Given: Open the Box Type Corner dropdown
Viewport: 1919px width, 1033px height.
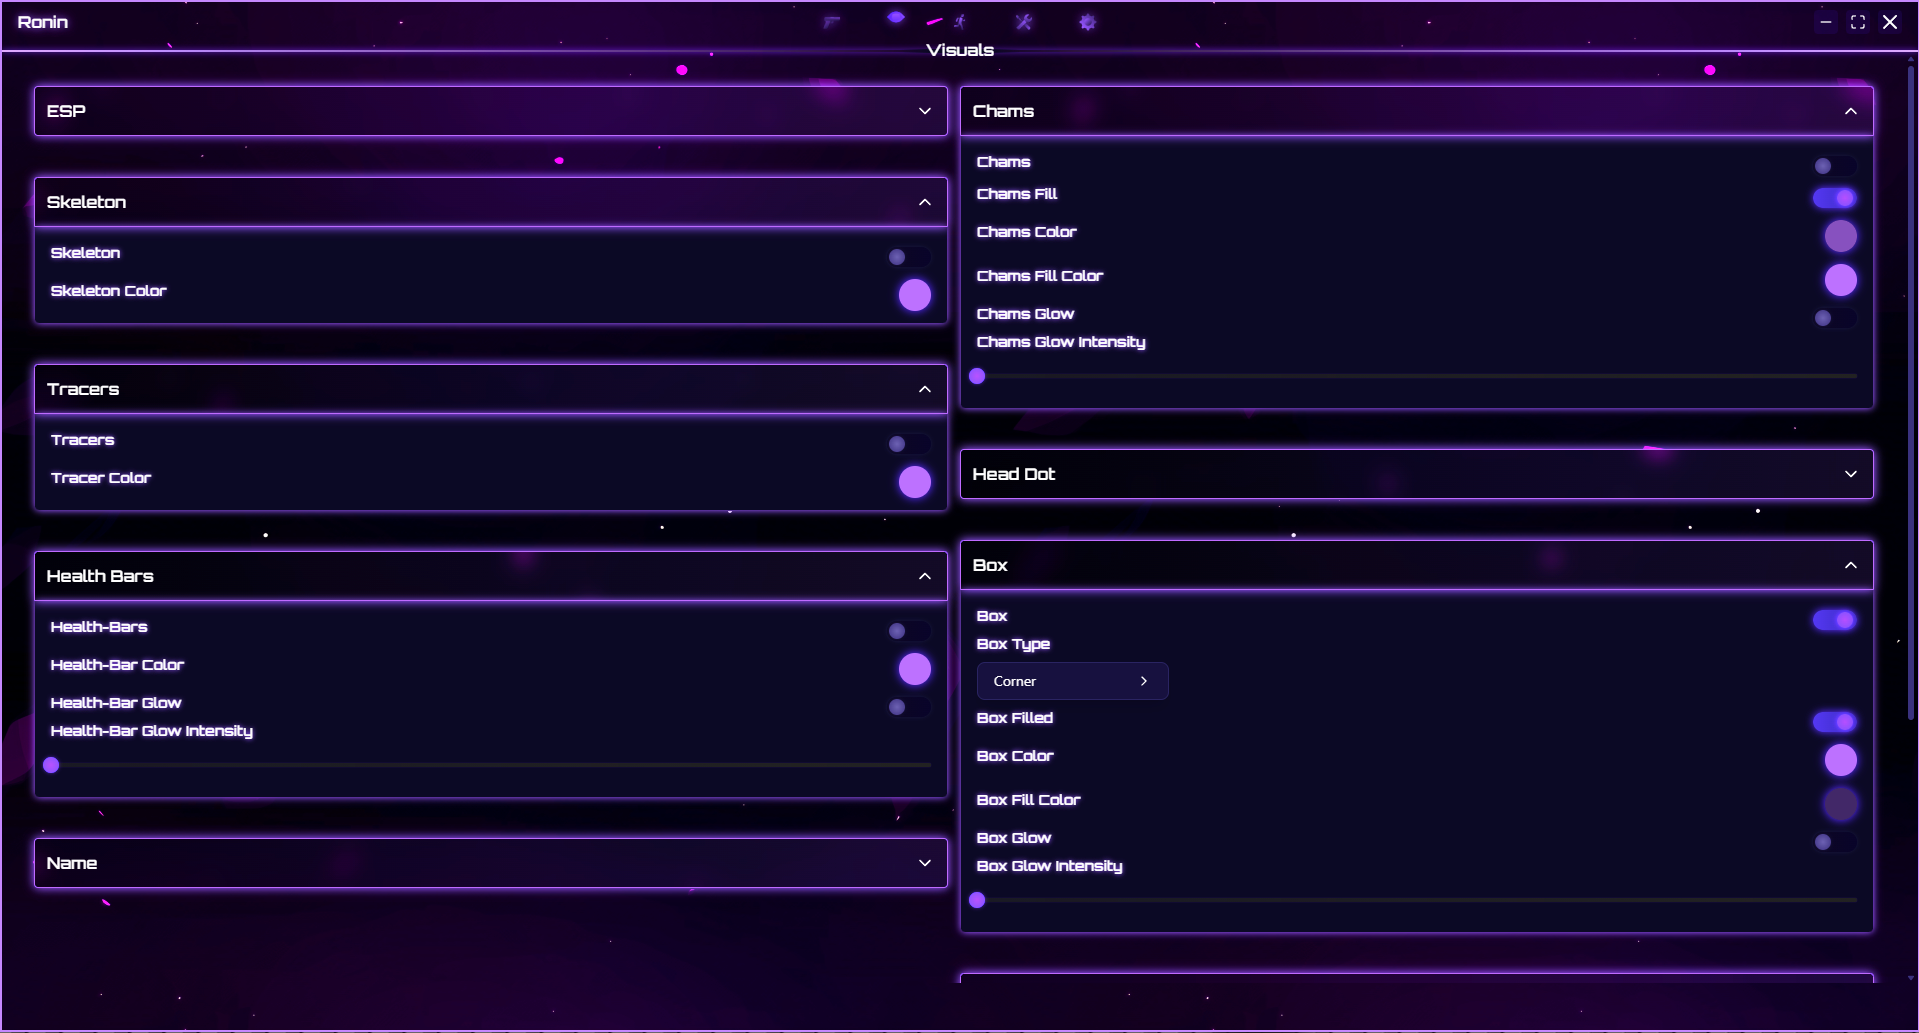Looking at the screenshot, I should coord(1071,681).
